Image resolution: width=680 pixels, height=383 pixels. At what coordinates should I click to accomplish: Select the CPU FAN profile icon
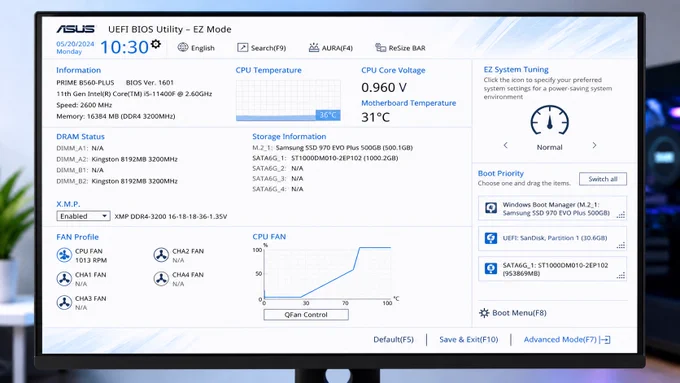[64, 255]
